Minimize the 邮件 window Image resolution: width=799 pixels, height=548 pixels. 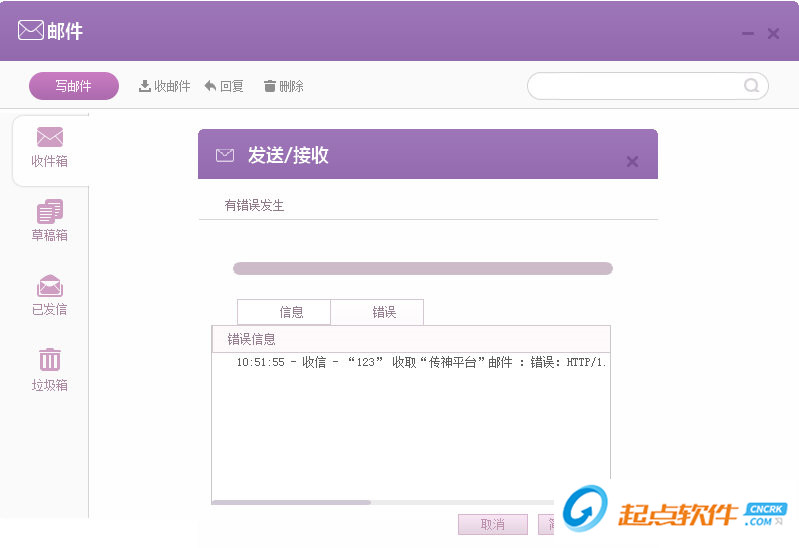748,34
